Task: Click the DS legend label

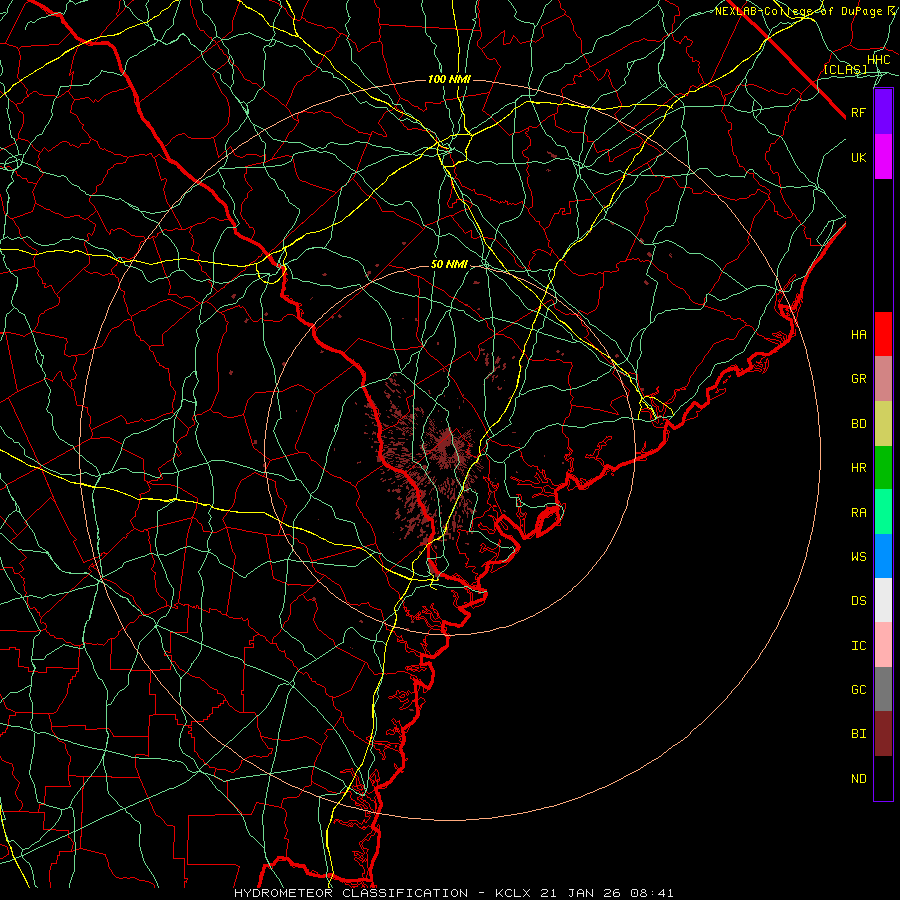Action: coord(858,601)
